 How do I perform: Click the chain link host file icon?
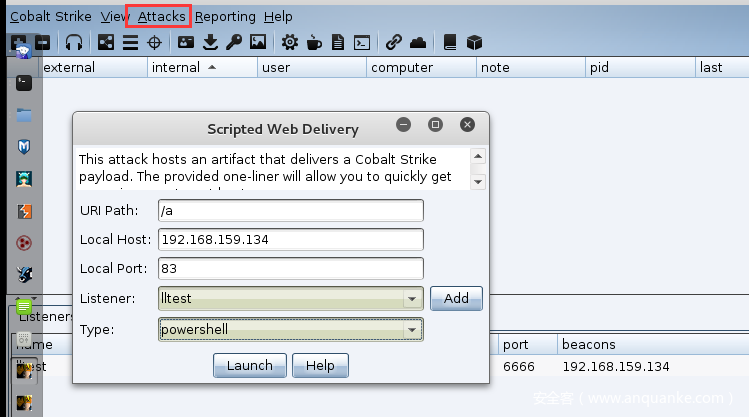(x=394, y=43)
